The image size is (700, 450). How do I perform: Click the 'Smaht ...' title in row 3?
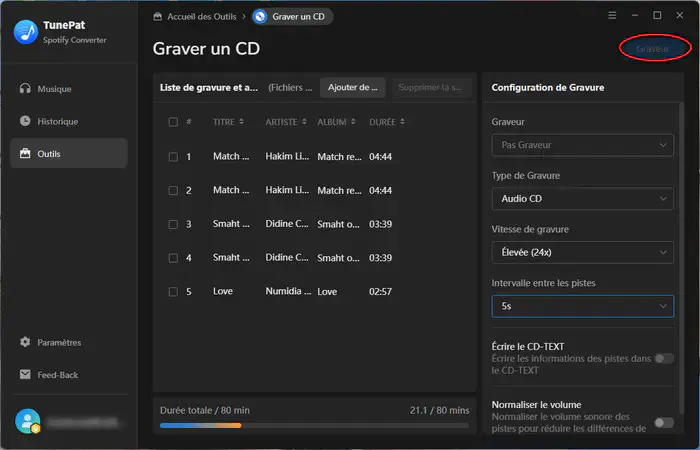(x=231, y=224)
